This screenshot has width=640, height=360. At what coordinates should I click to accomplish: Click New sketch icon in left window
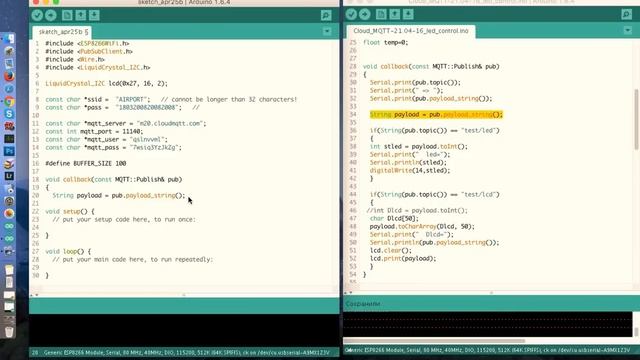tap(67, 16)
